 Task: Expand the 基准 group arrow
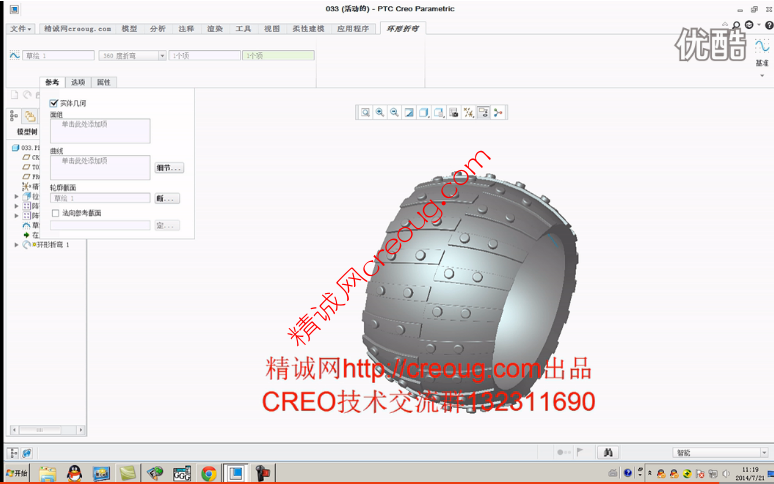pyautogui.click(x=762, y=75)
